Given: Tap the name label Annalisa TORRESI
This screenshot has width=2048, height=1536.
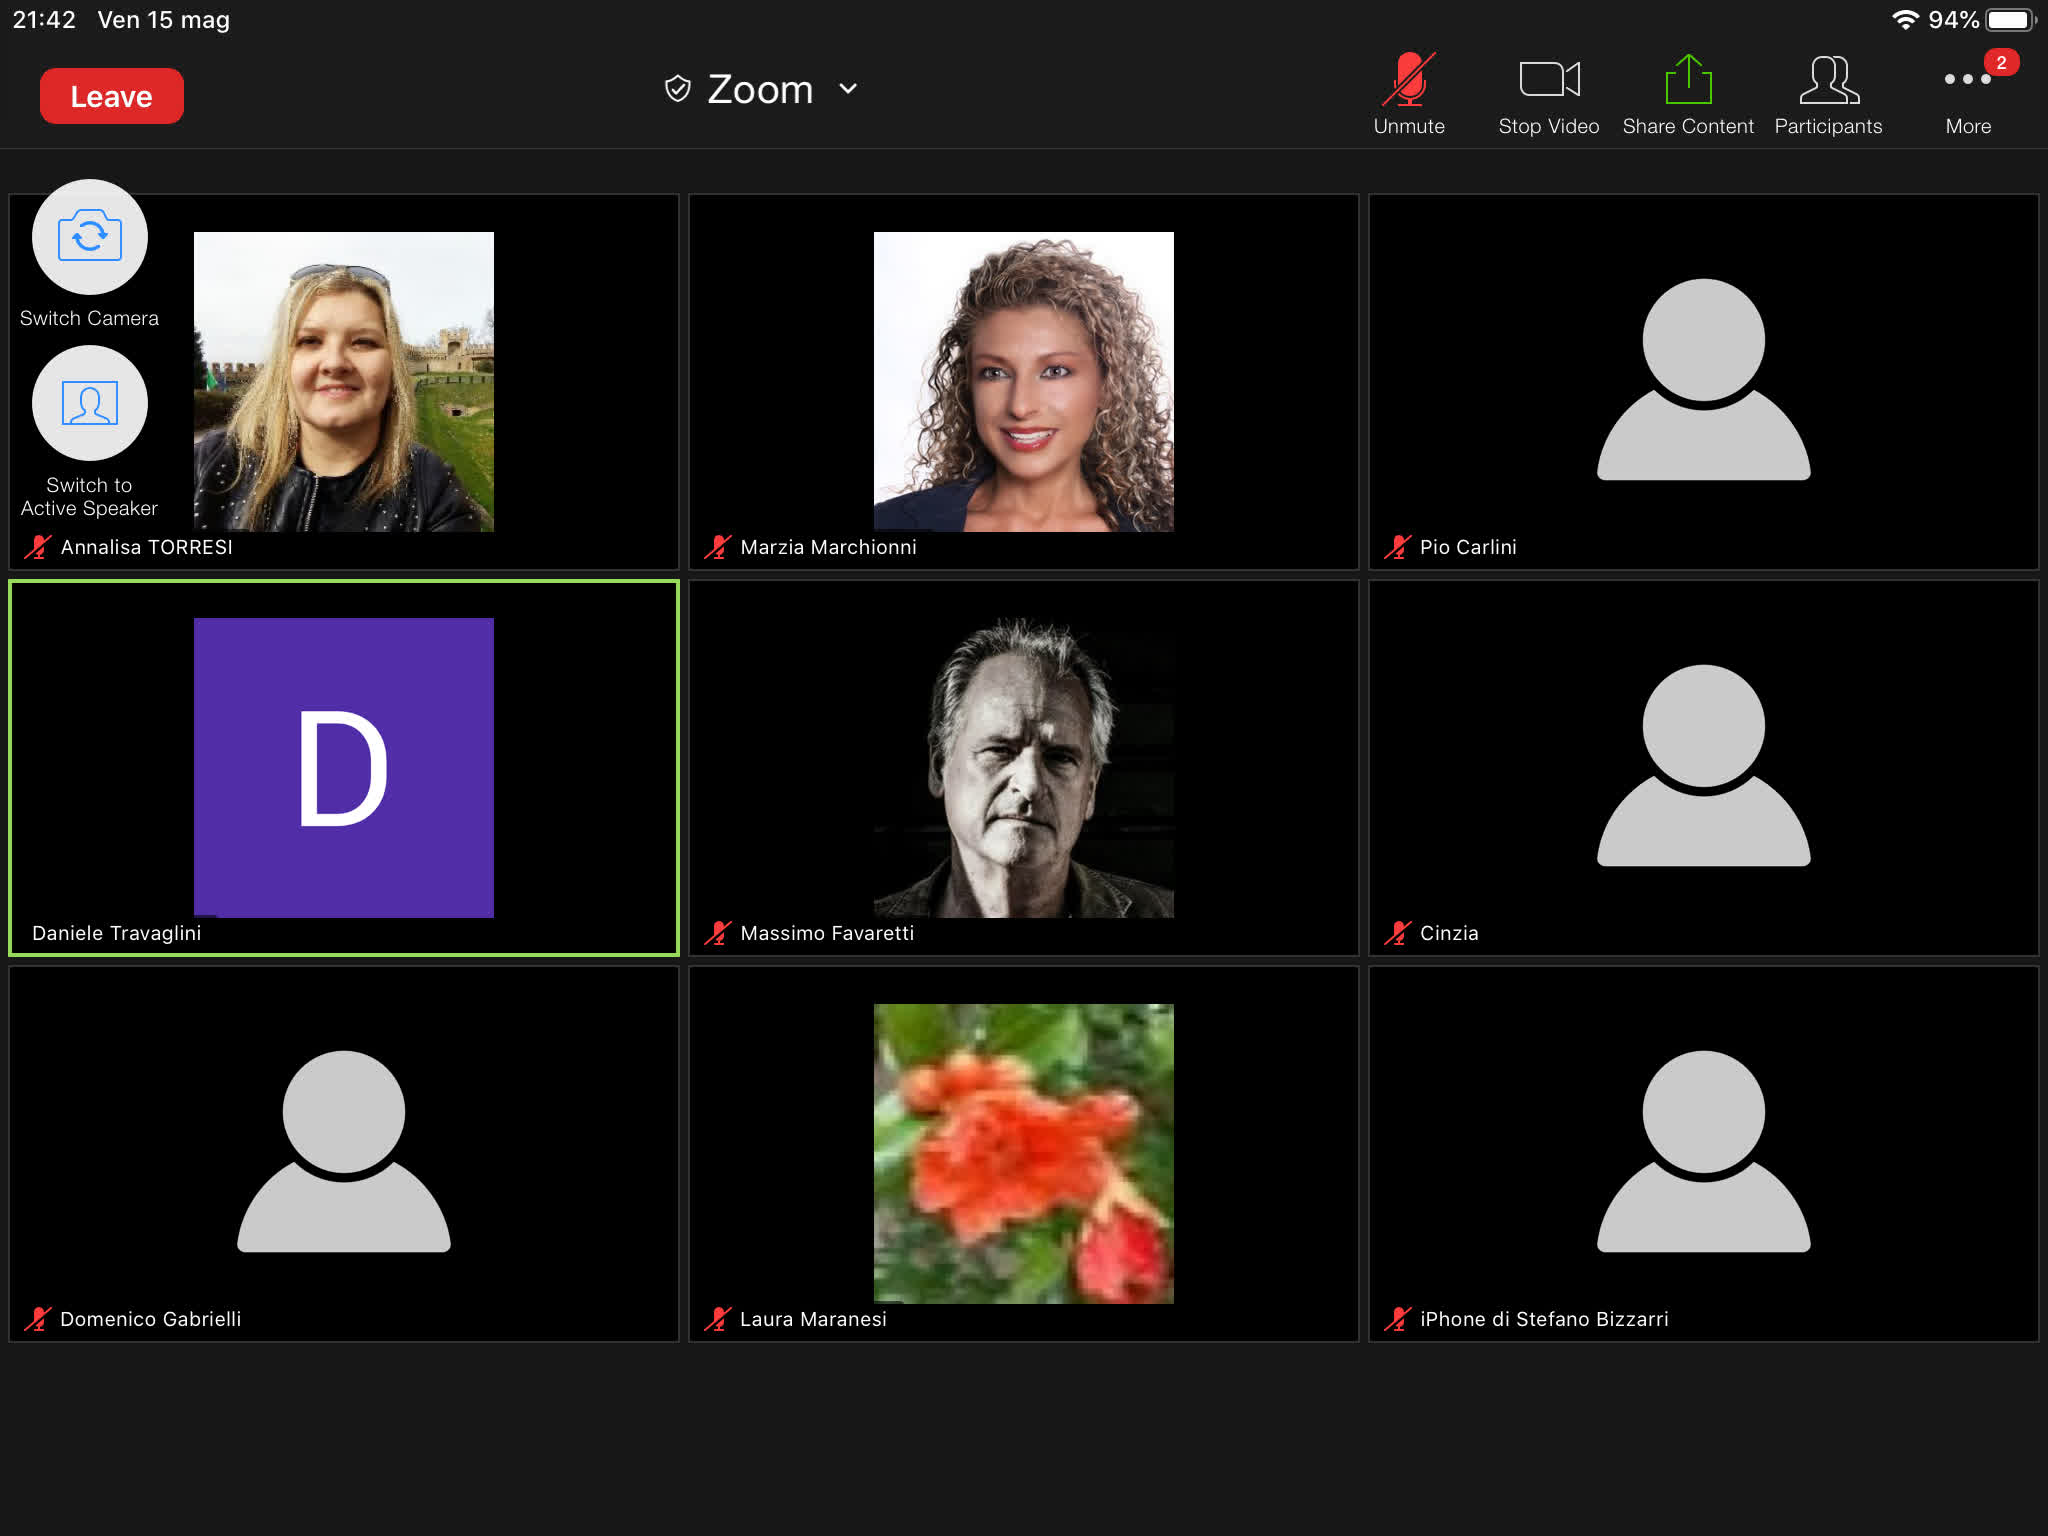Looking at the screenshot, I should tap(146, 547).
